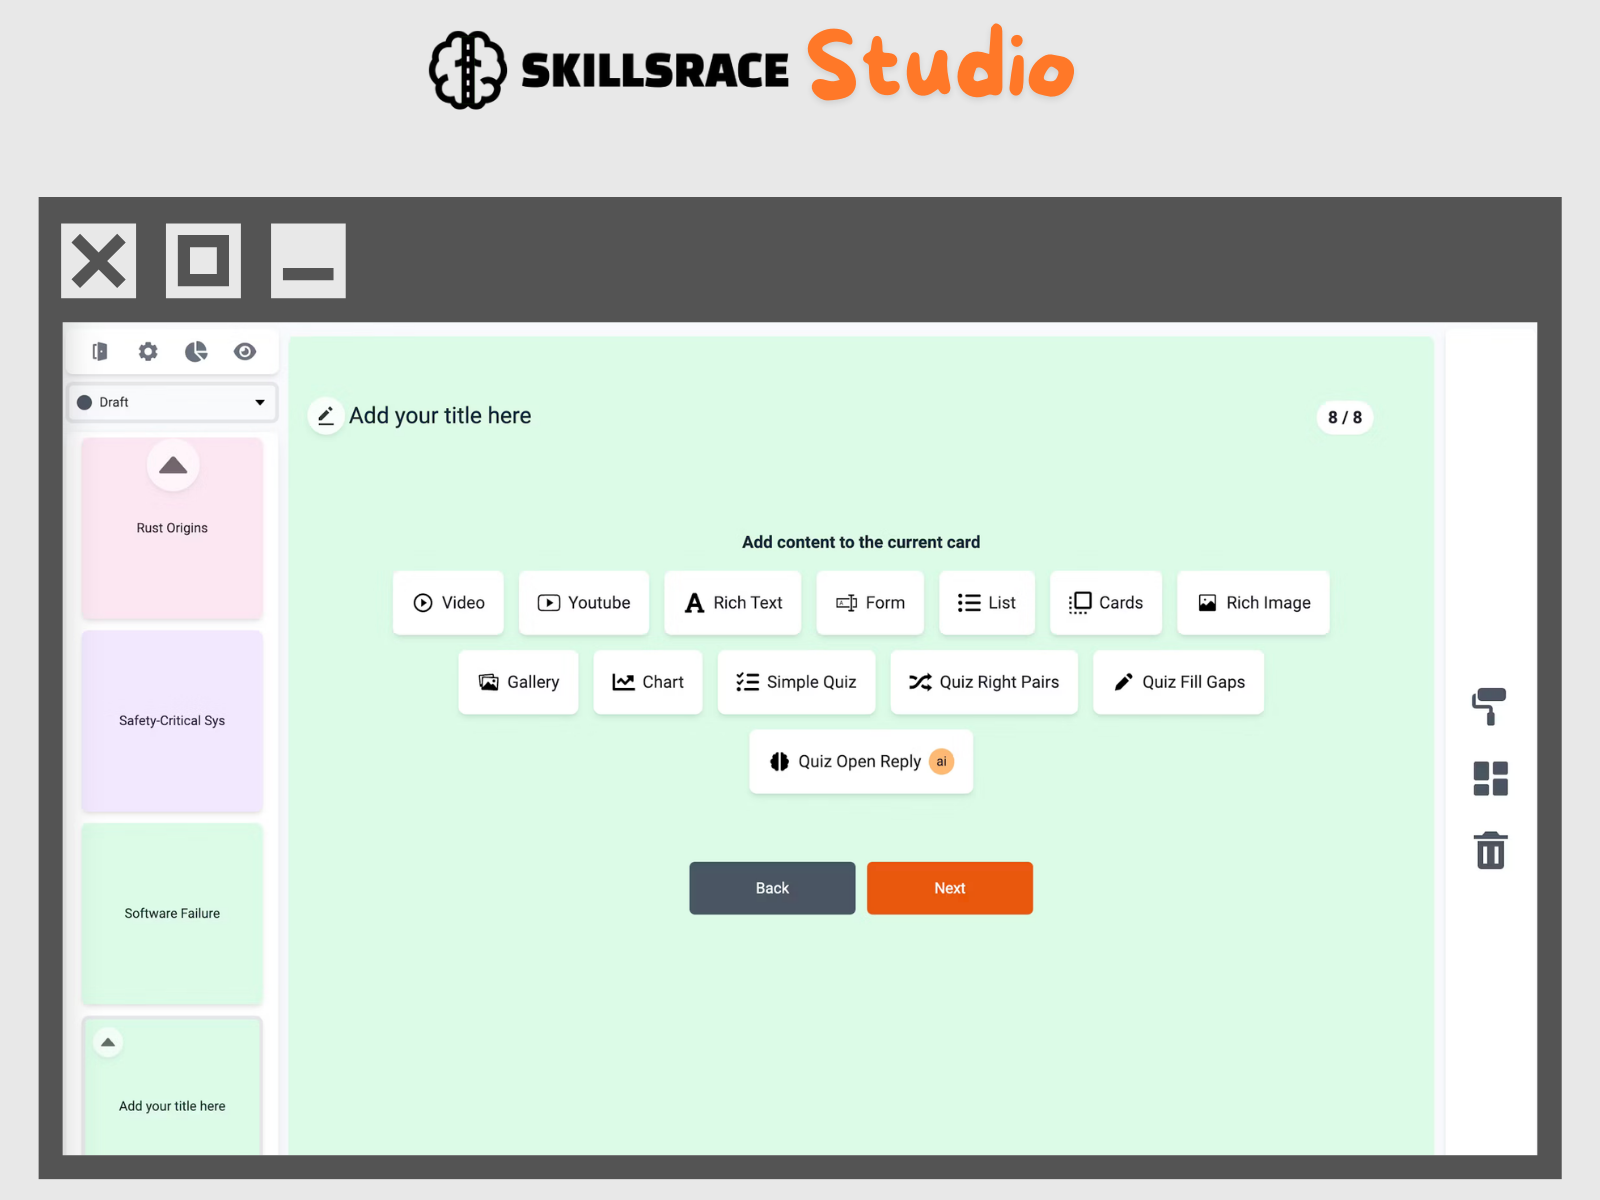This screenshot has width=1600, height=1200.
Task: Open the pie chart analytics icon
Action: coord(196,351)
